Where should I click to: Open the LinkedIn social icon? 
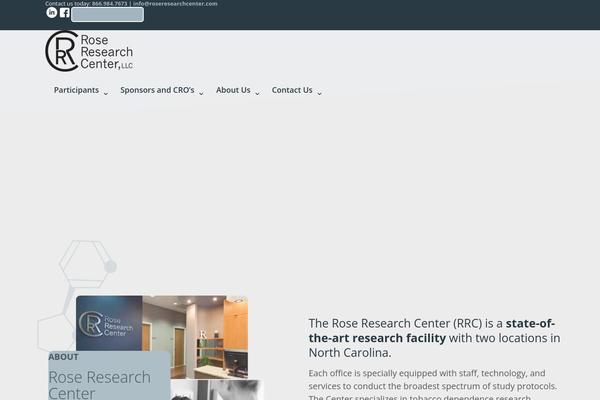coord(52,13)
